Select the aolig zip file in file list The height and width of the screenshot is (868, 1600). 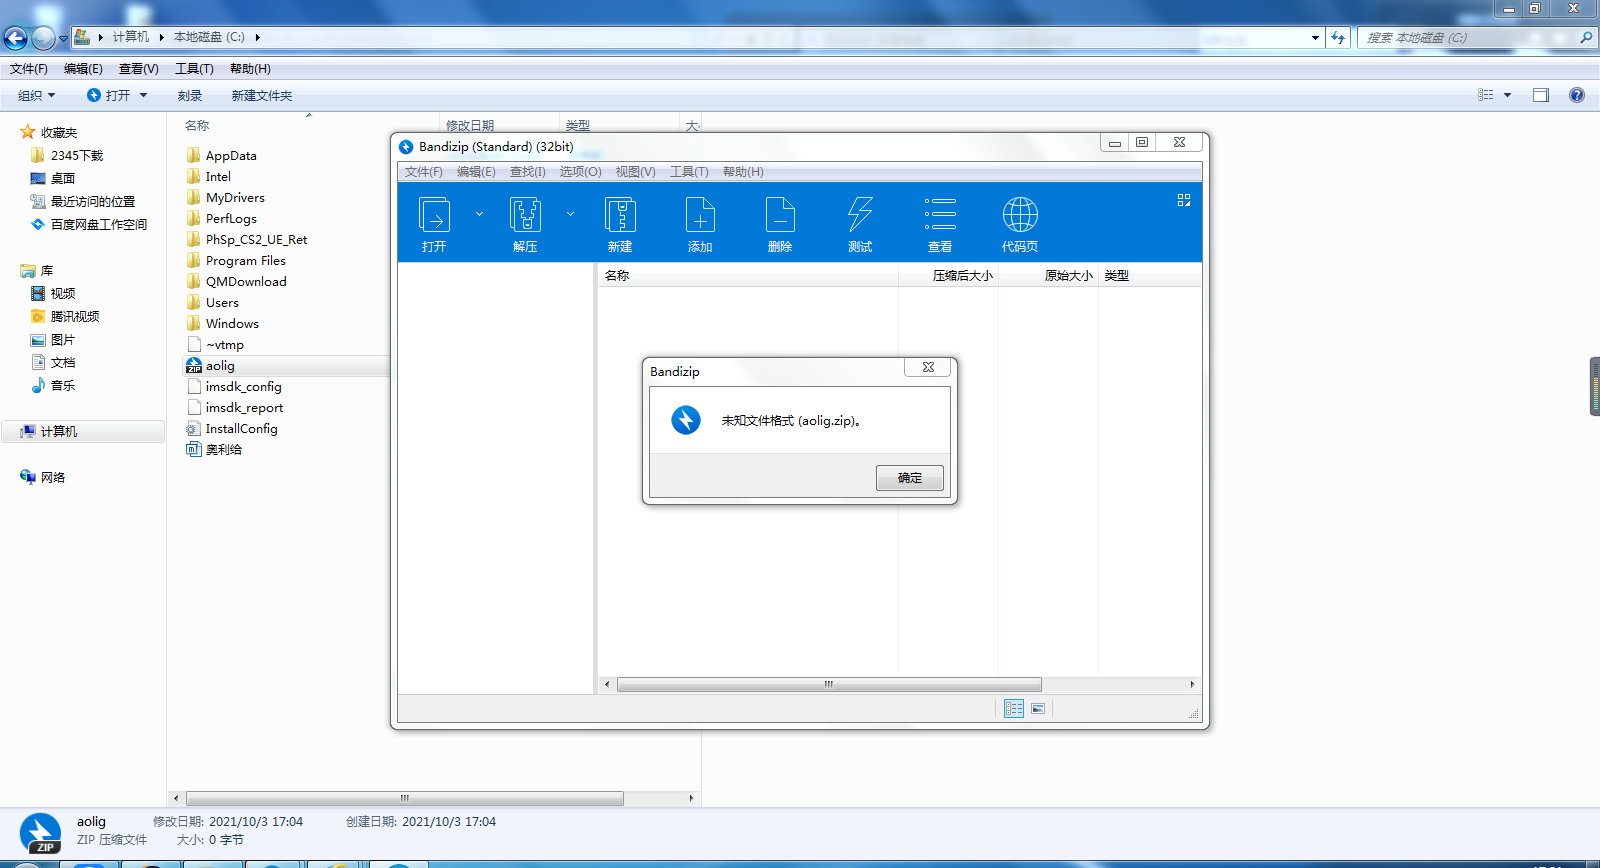pyautogui.click(x=220, y=366)
